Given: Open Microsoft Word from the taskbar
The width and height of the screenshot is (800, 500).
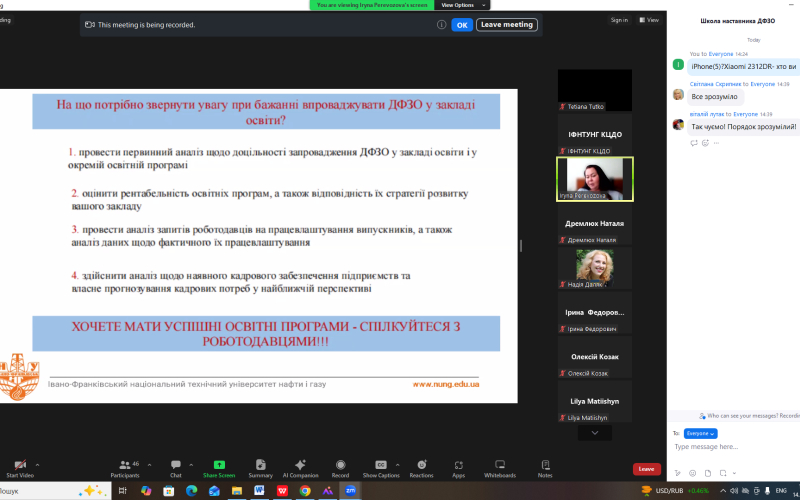Looking at the screenshot, I should tap(260, 491).
